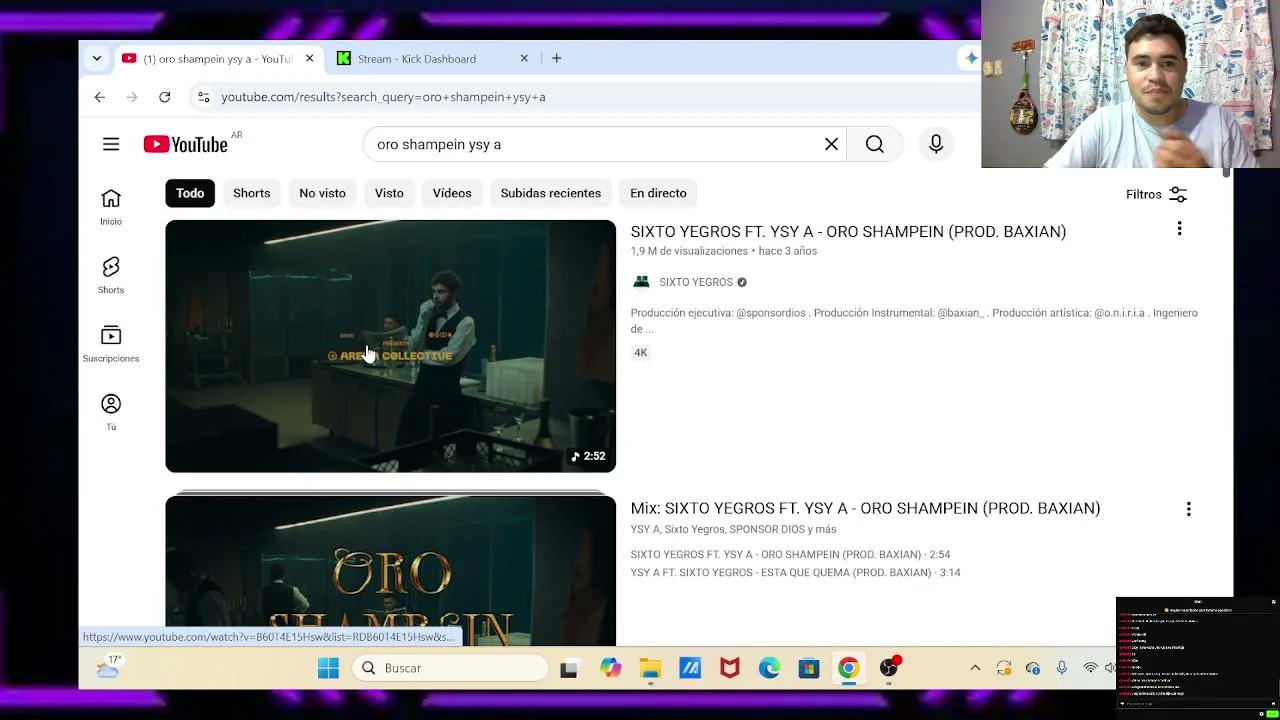Open File Explorer from the taskbar
Image resolution: width=1280 pixels, height=720 pixels.
[x=650, y=668]
